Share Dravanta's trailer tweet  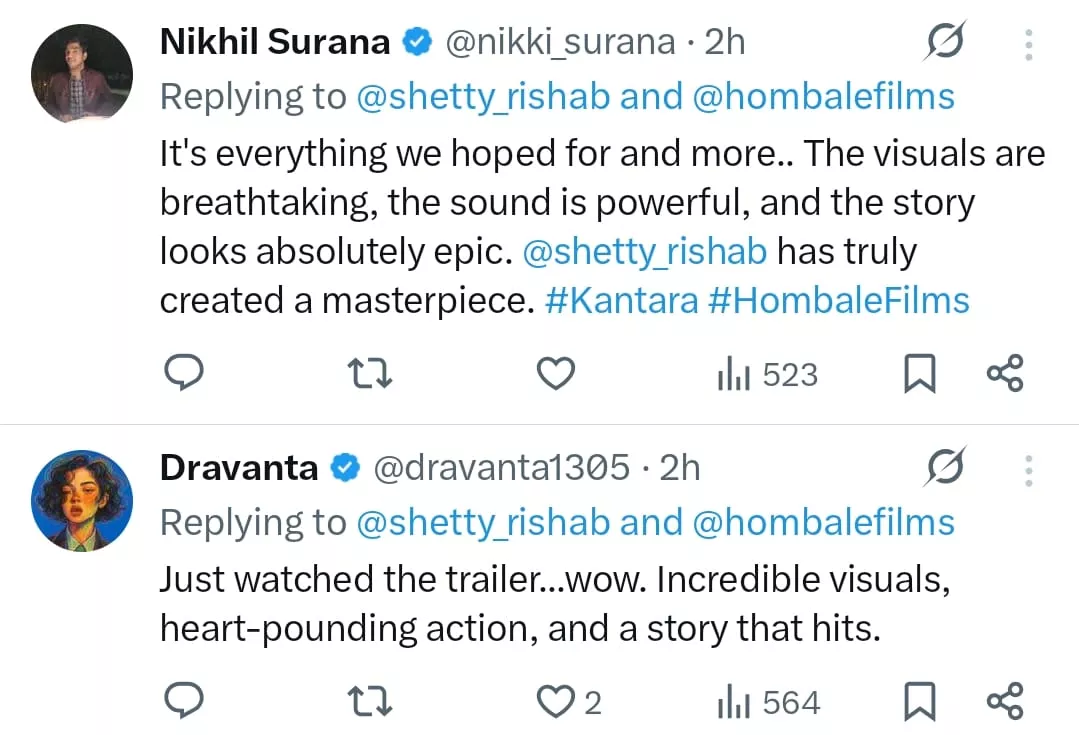pos(1005,702)
